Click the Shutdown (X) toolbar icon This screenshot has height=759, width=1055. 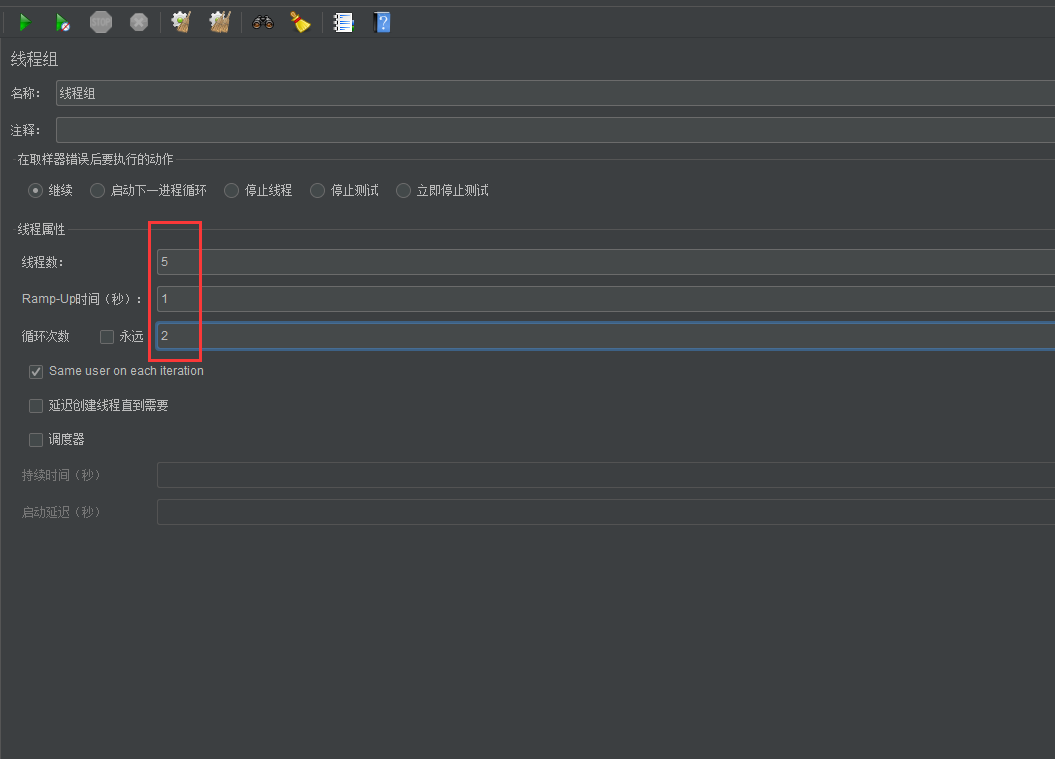[139, 22]
